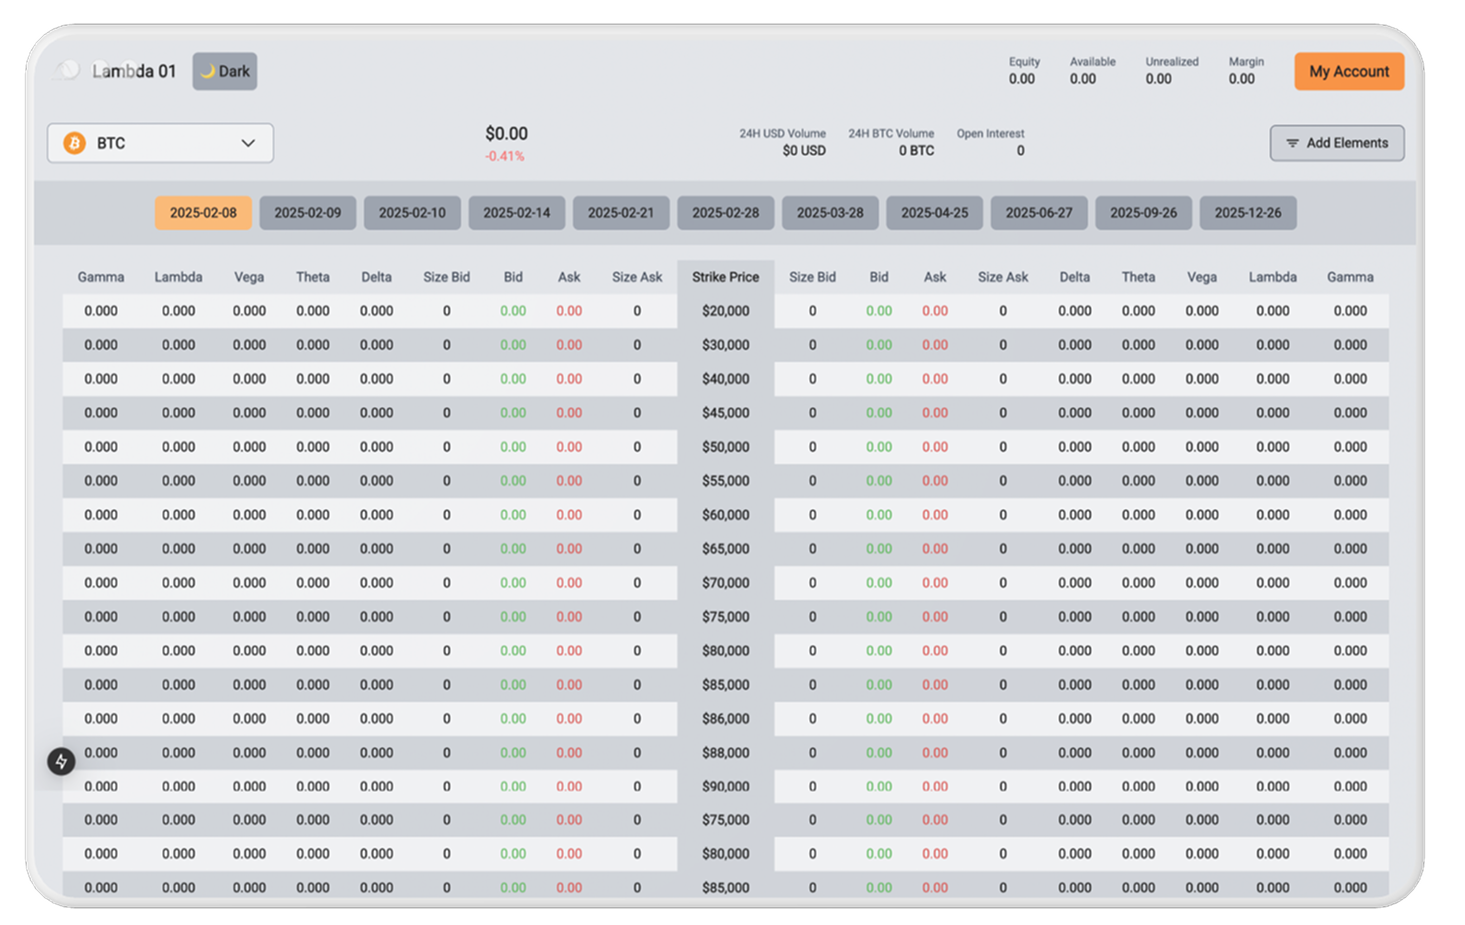
Task: Click the $0.00 BTC price display
Action: 506,134
